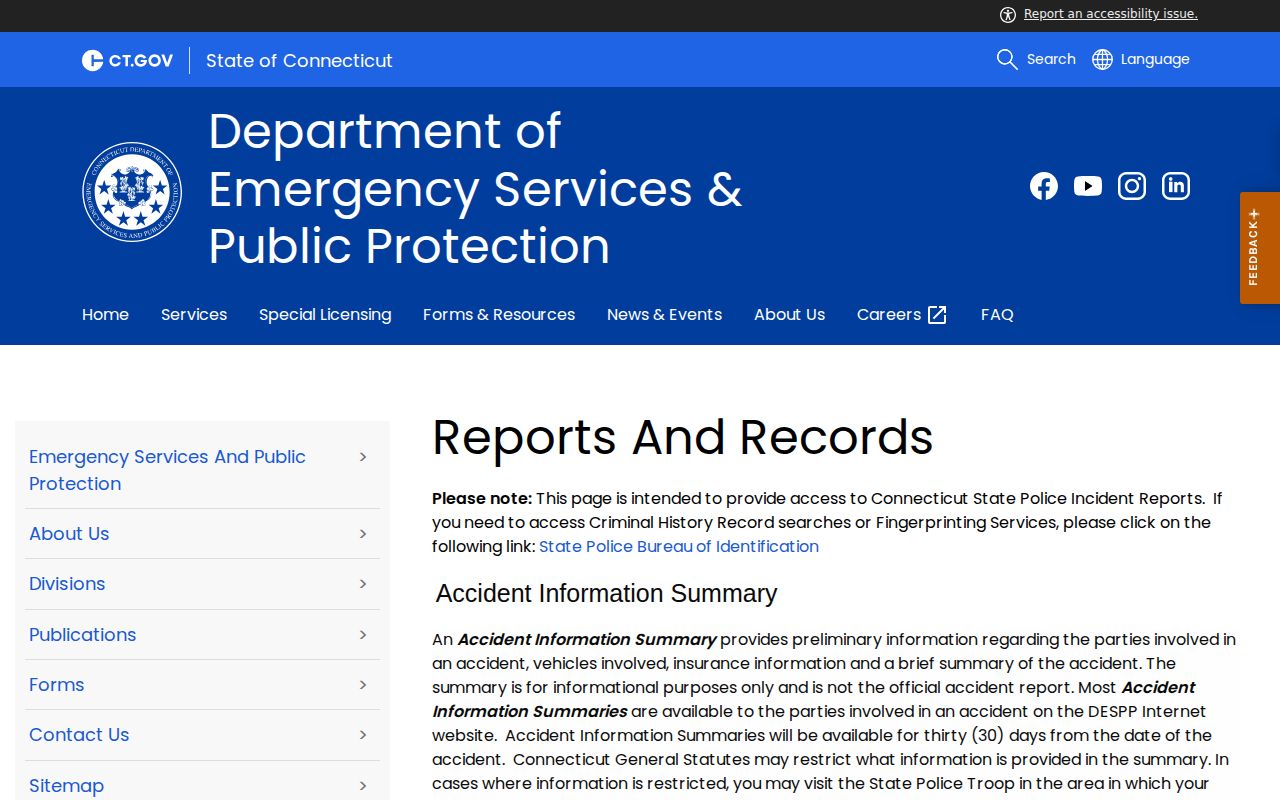Image resolution: width=1280 pixels, height=800 pixels.
Task: Click the Careers navigation link text
Action: [x=889, y=314]
